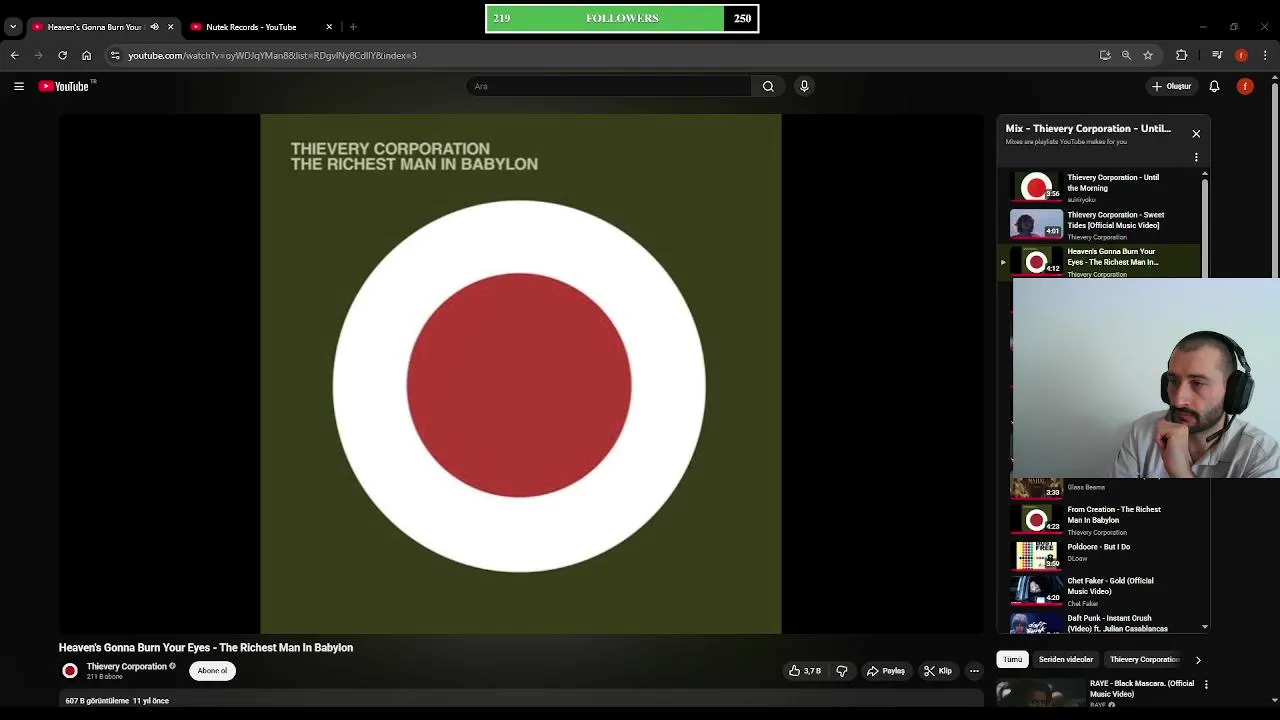Open the media control icon in toolbar

1217,55
